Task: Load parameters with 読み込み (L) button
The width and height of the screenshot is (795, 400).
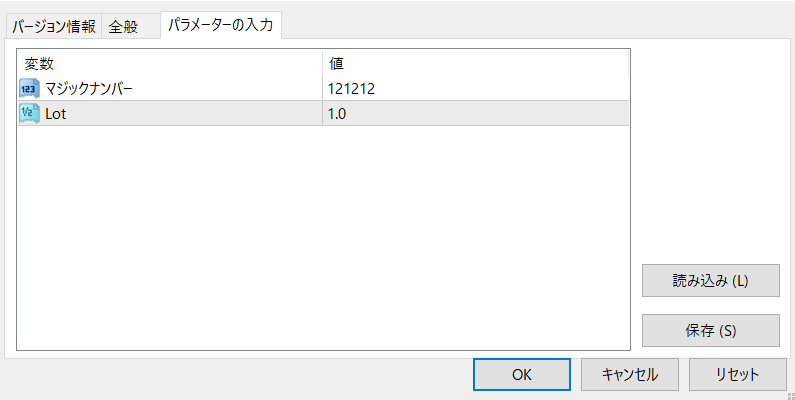Action: pyautogui.click(x=710, y=280)
